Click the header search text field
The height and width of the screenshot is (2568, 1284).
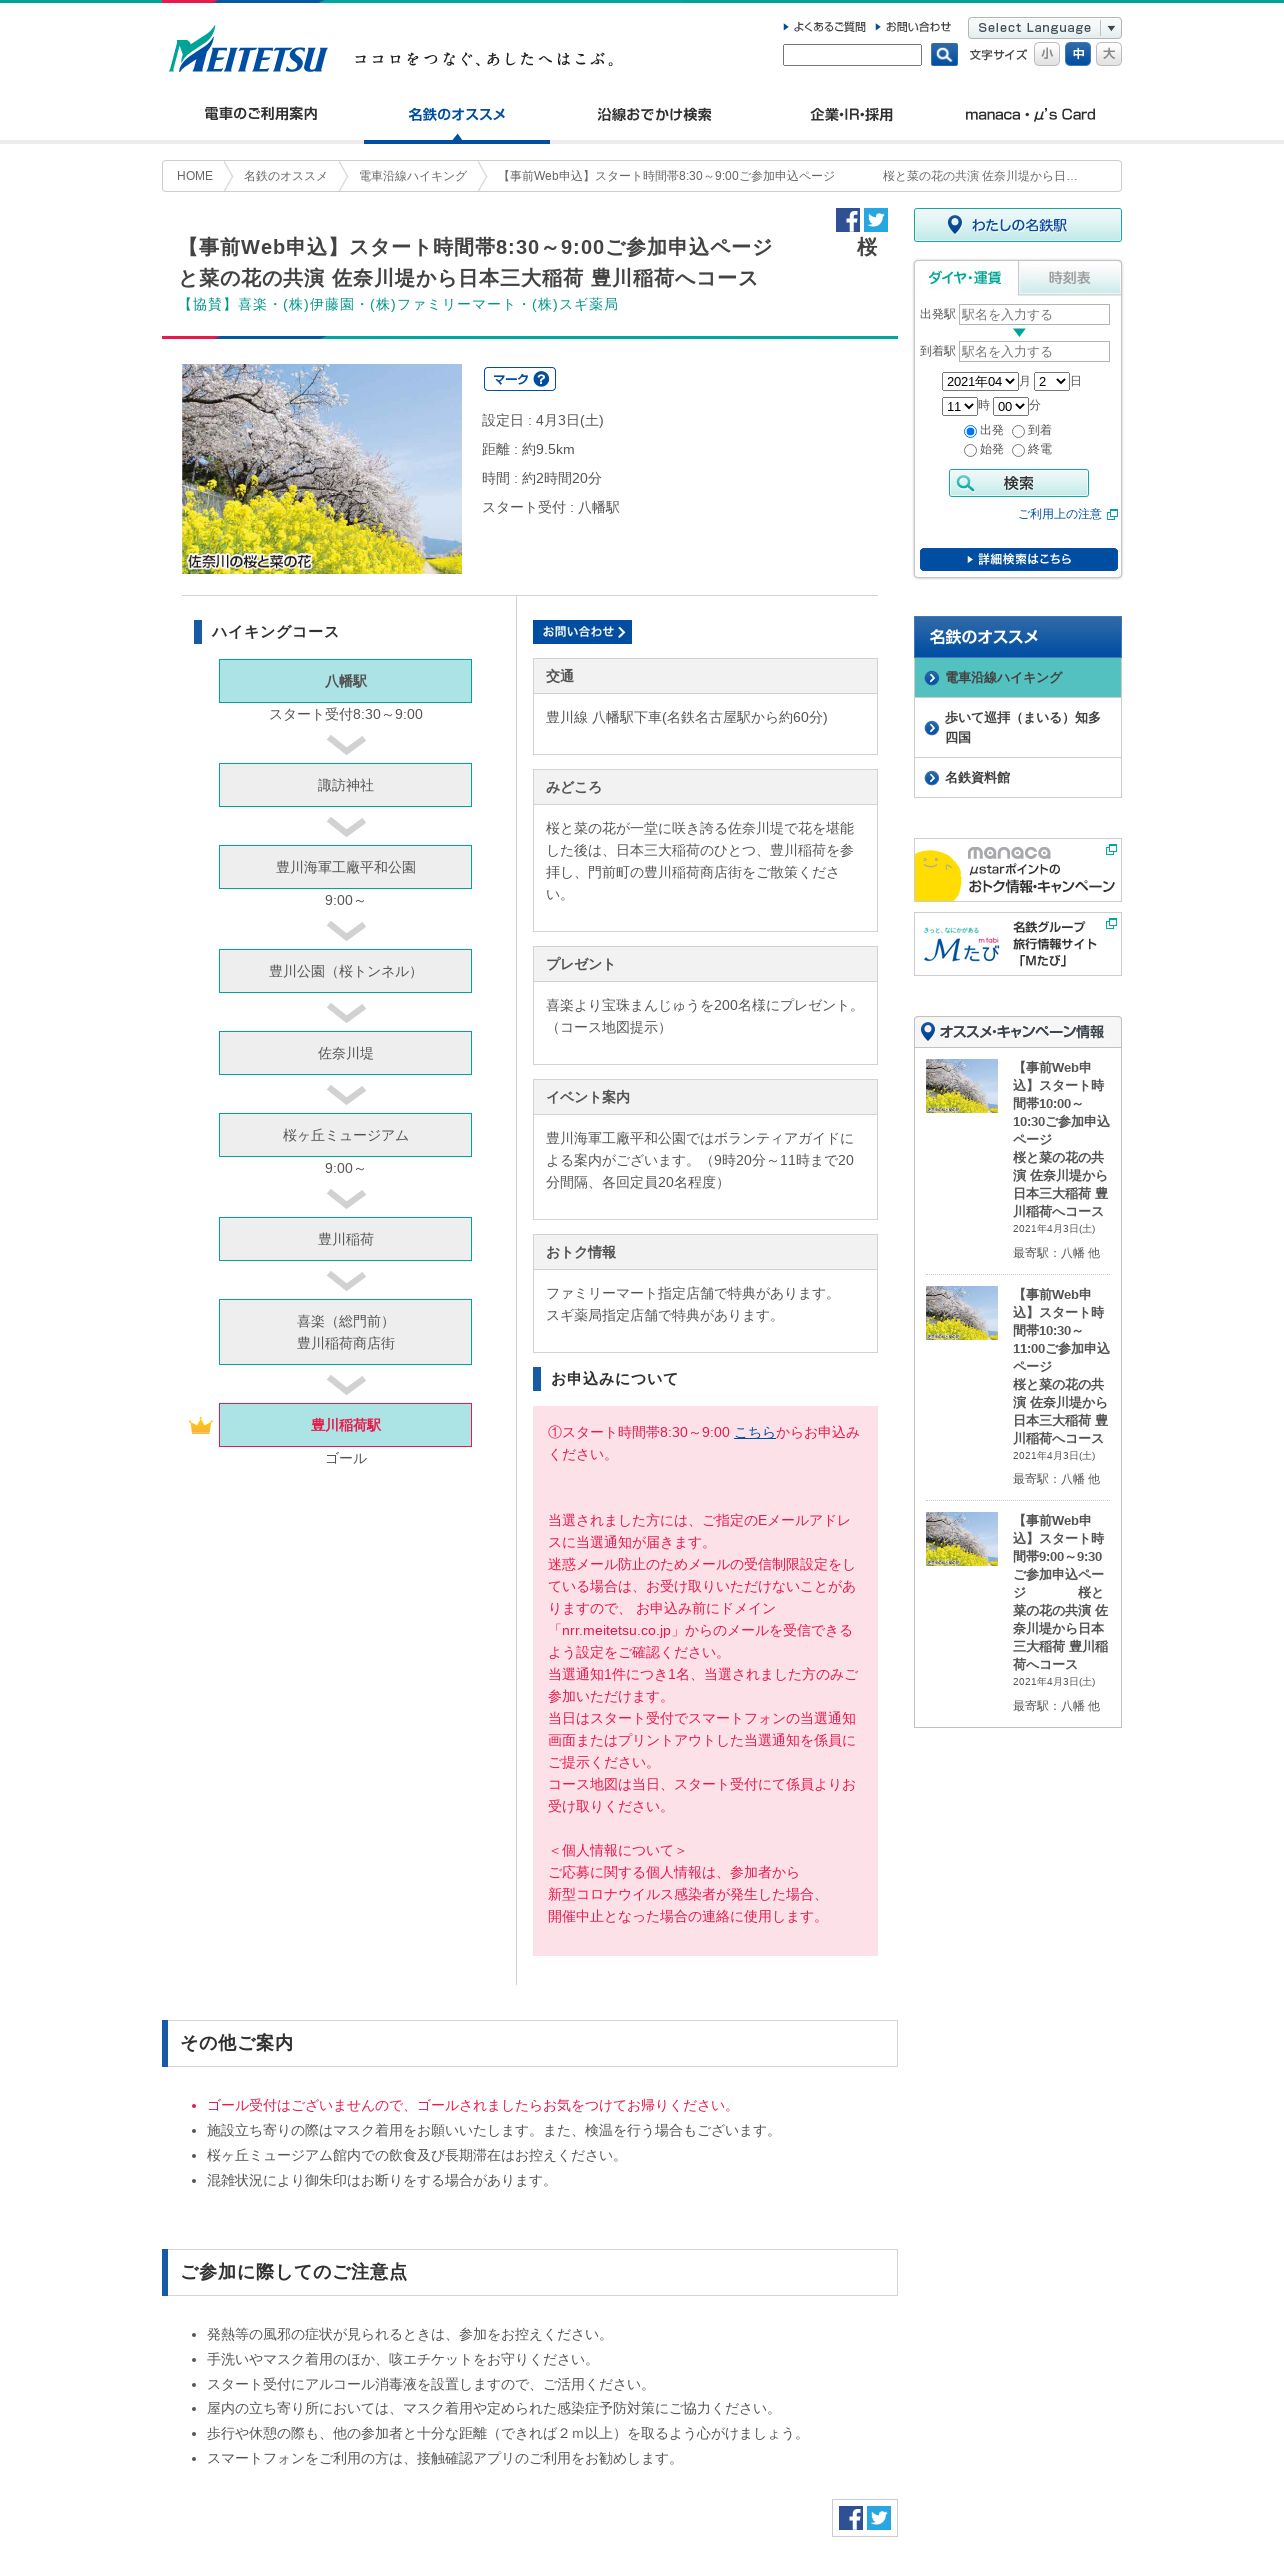852,55
